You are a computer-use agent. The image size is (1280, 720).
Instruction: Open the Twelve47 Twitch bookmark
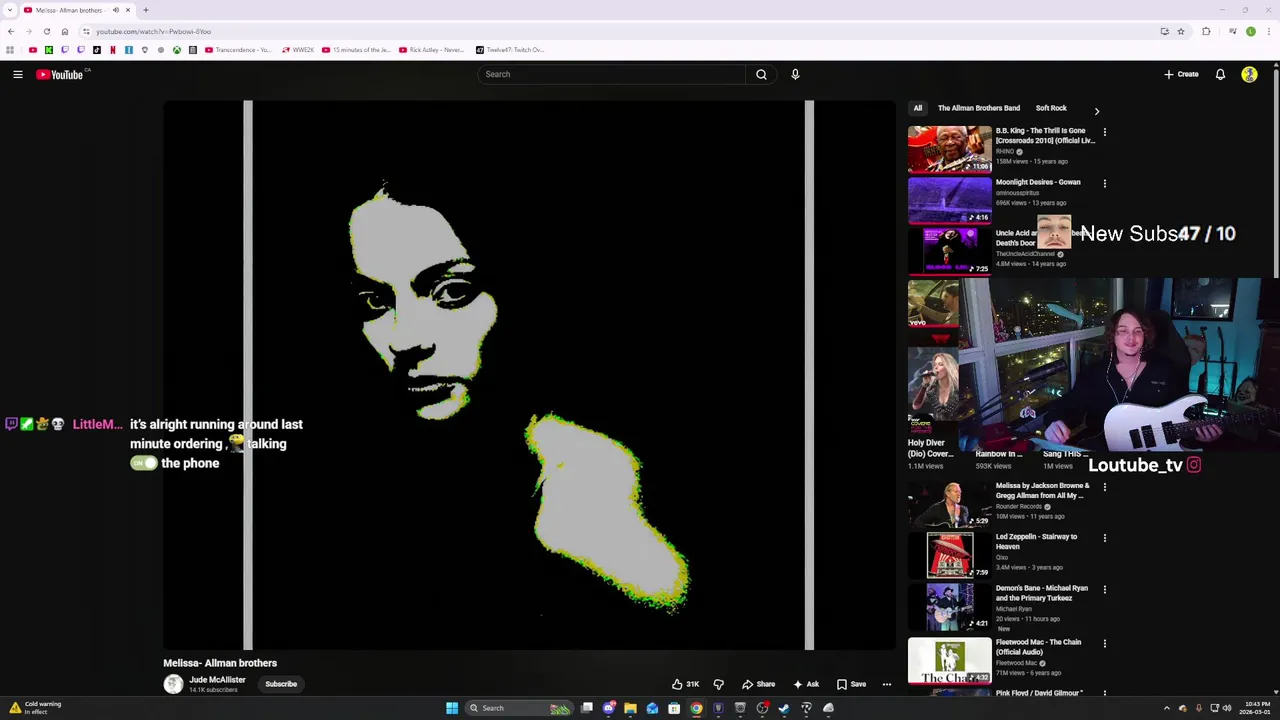point(510,50)
